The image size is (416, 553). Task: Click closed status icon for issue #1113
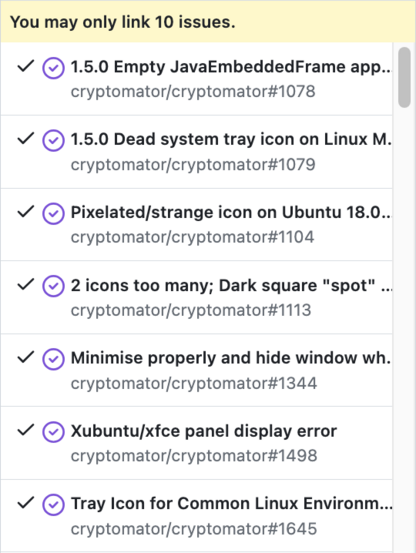pyautogui.click(x=53, y=286)
